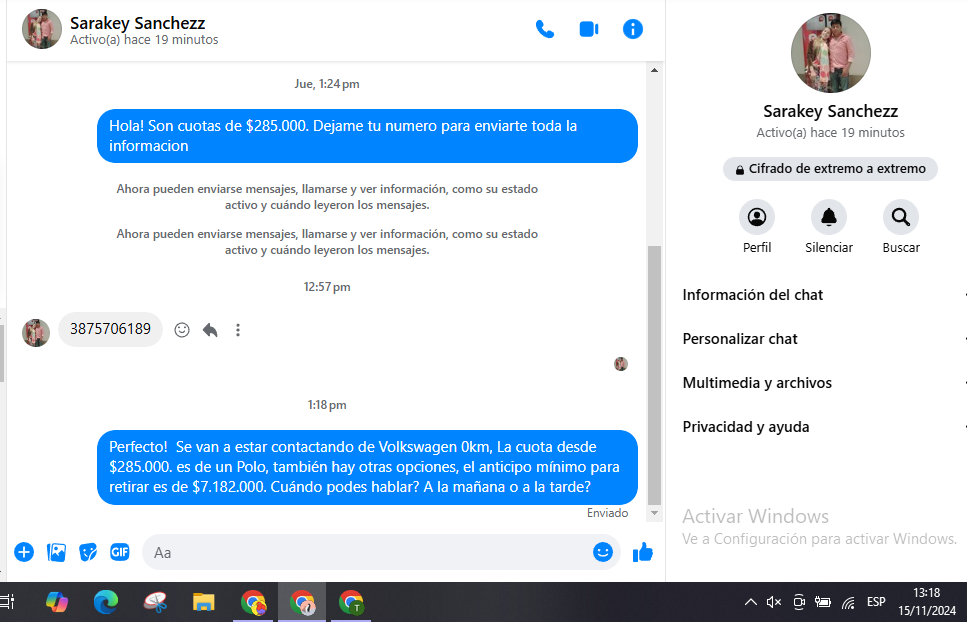The height and width of the screenshot is (622, 967).
Task: Open Snipping Tool from the taskbar
Action: [155, 602]
